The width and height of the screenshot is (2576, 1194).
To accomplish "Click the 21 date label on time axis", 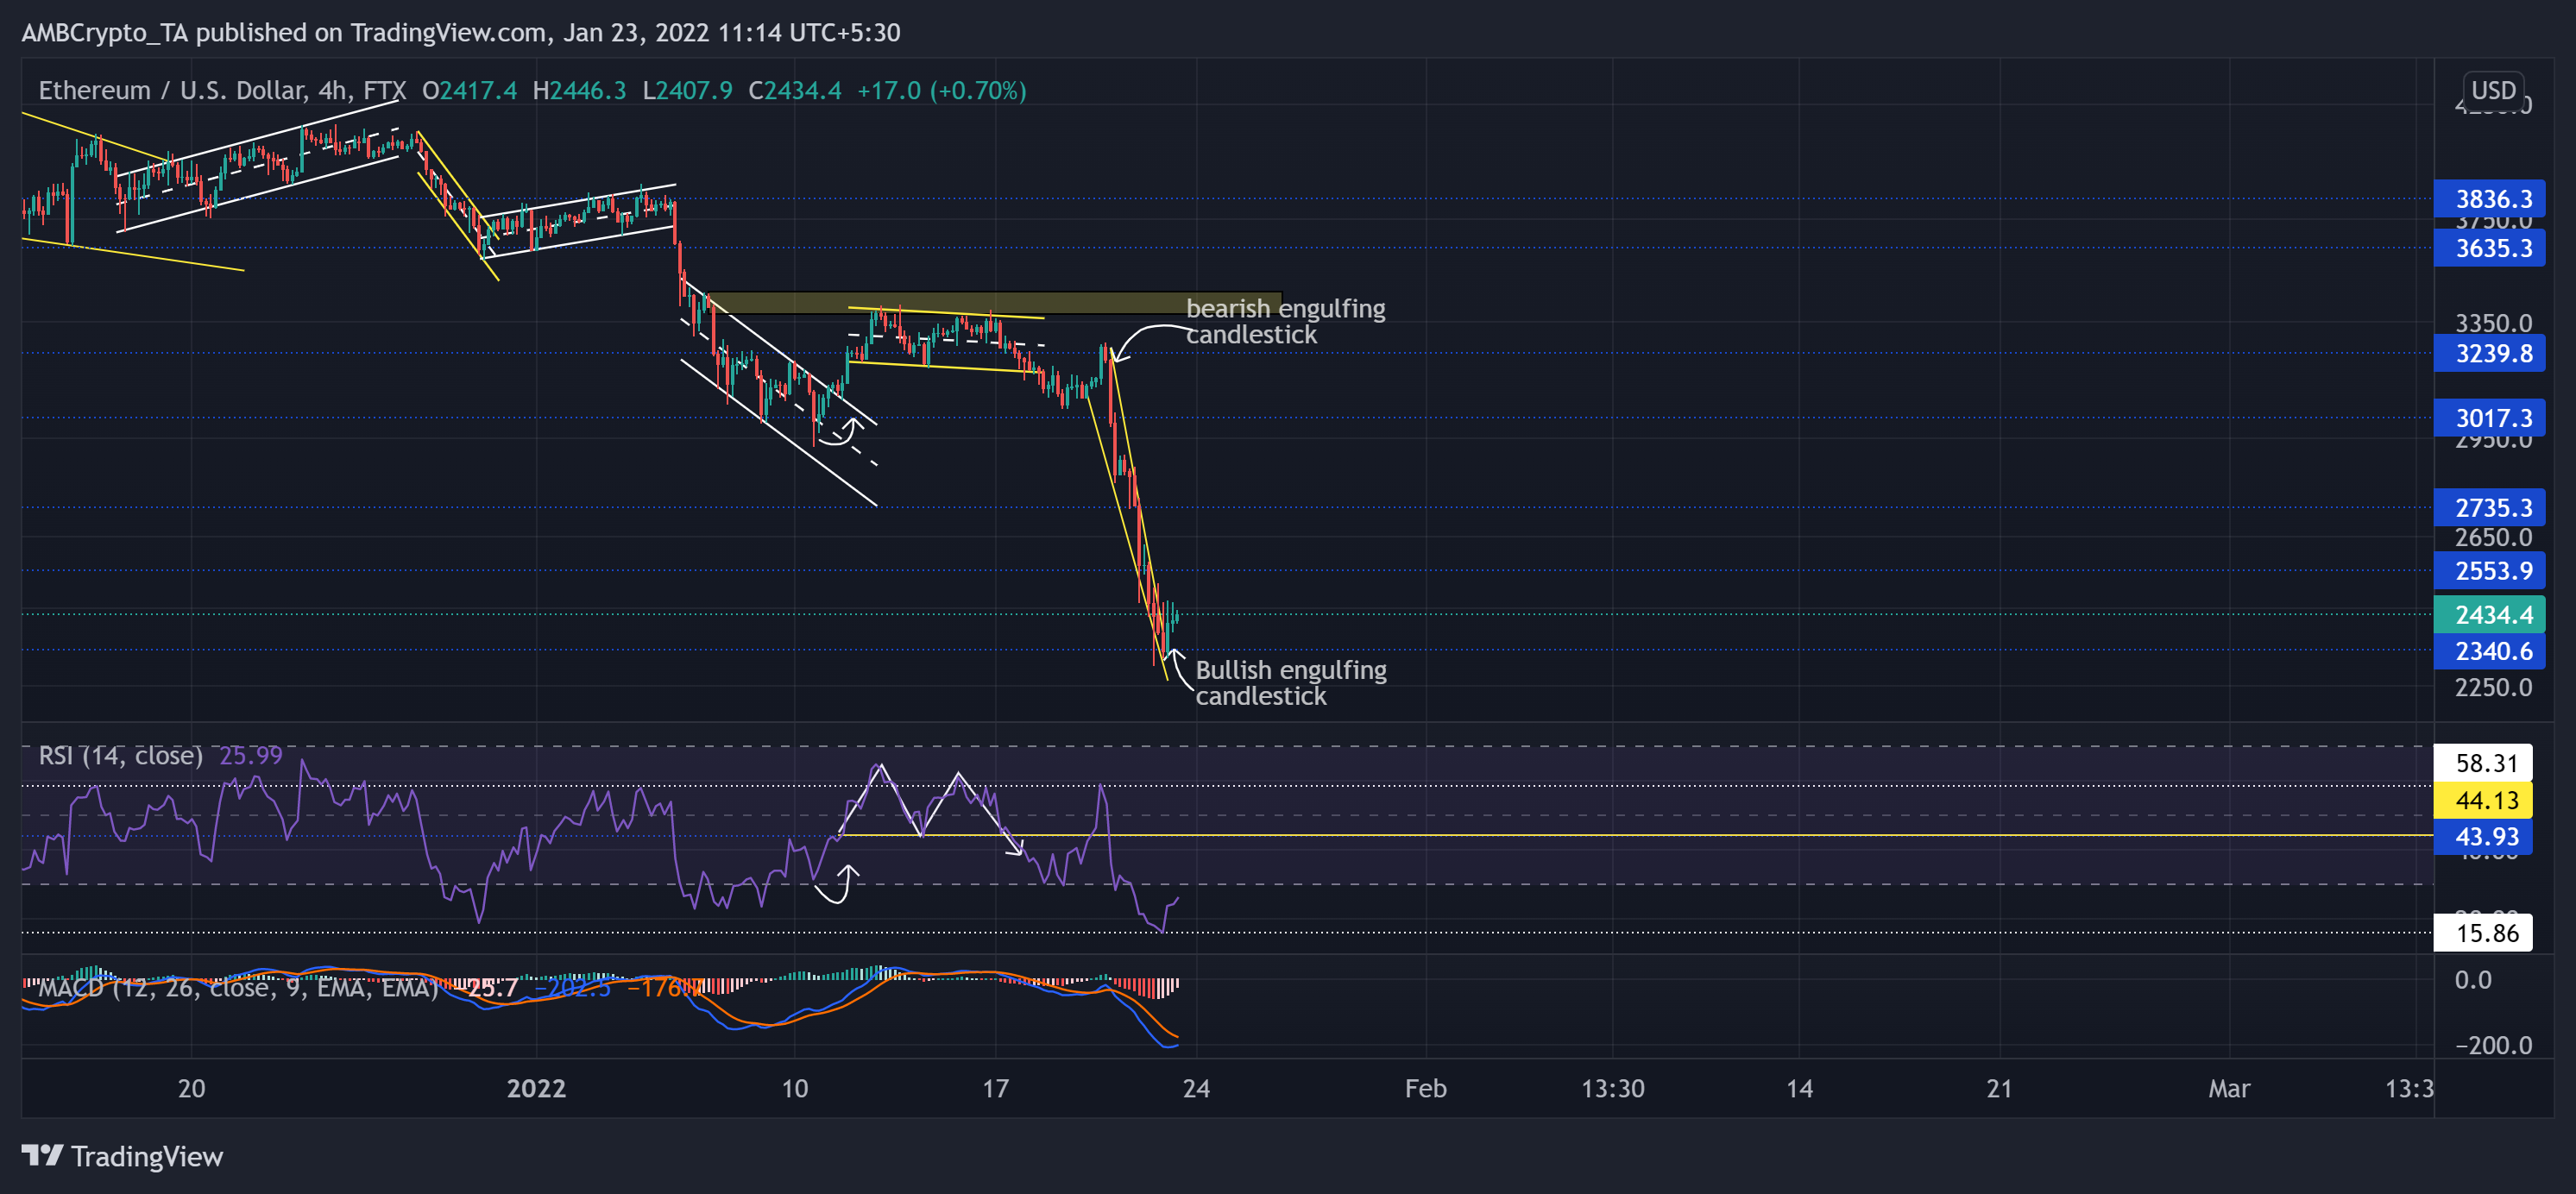I will 1999,1088.
